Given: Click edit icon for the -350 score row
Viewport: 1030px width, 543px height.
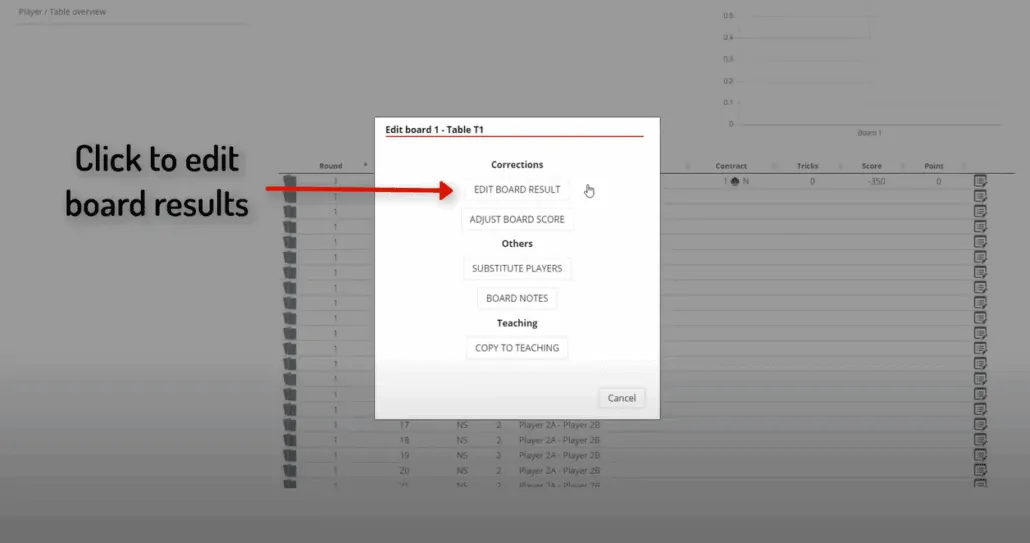Looking at the screenshot, I should click(980, 182).
